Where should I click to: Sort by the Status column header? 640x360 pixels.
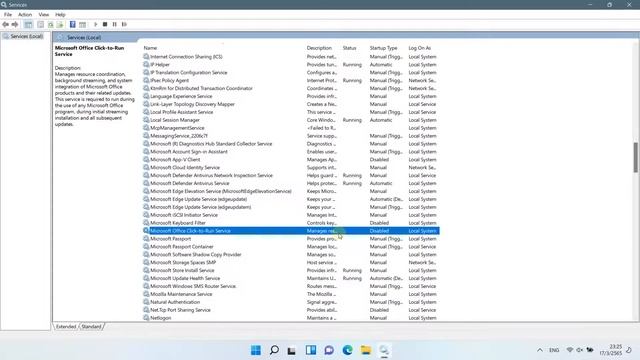click(x=349, y=48)
